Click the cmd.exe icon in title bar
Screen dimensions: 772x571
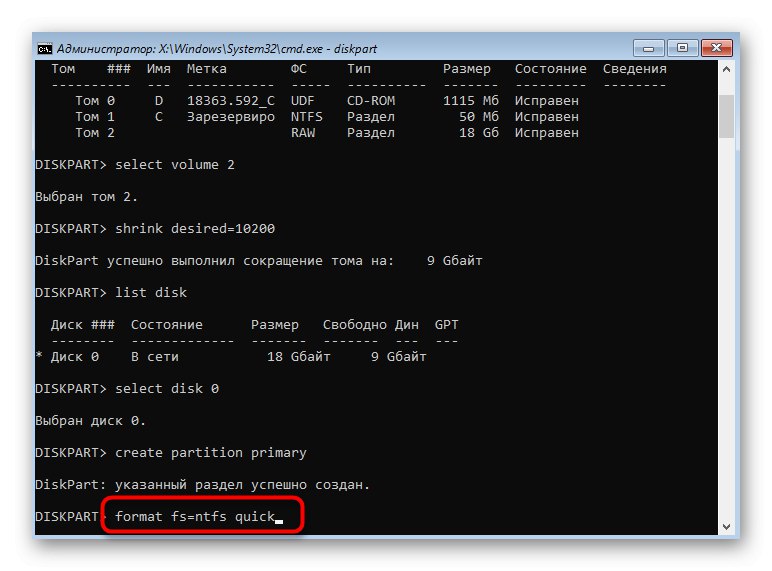pyautogui.click(x=45, y=48)
